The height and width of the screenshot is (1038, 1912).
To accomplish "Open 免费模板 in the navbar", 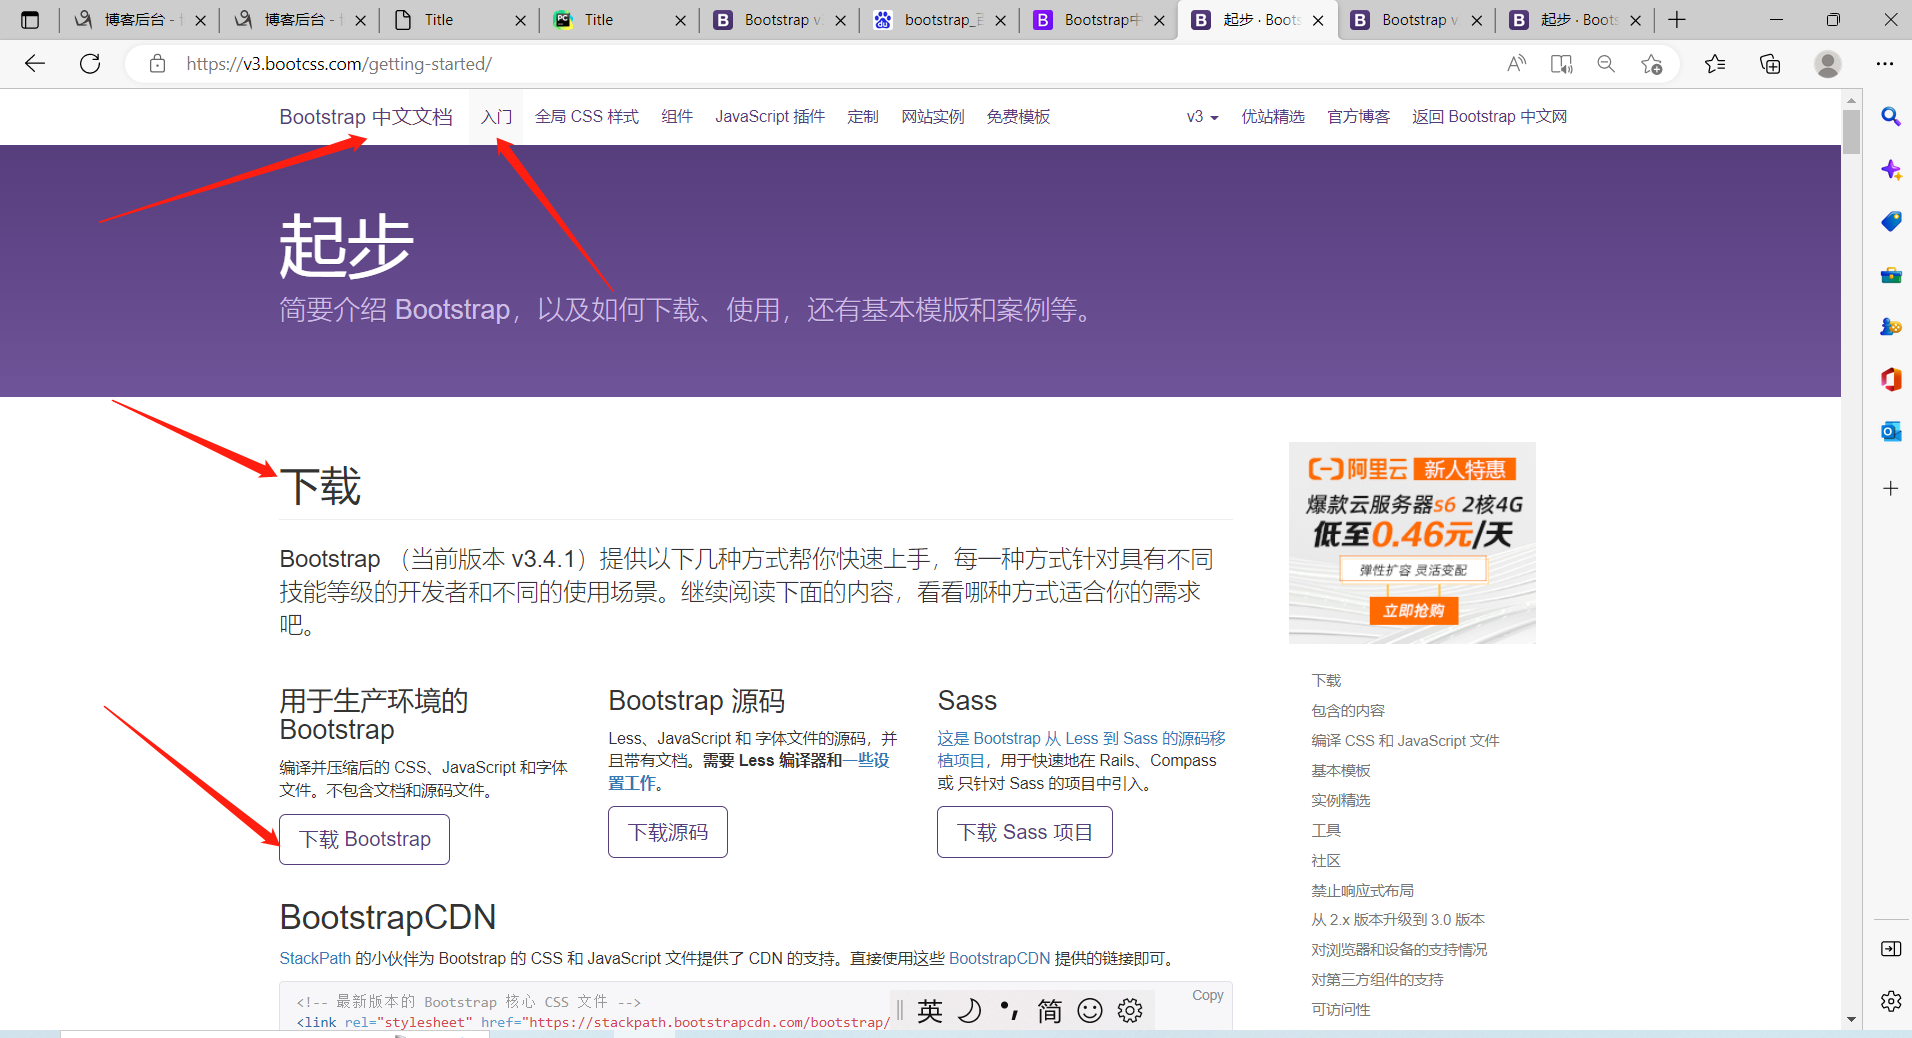I will (x=1018, y=117).
